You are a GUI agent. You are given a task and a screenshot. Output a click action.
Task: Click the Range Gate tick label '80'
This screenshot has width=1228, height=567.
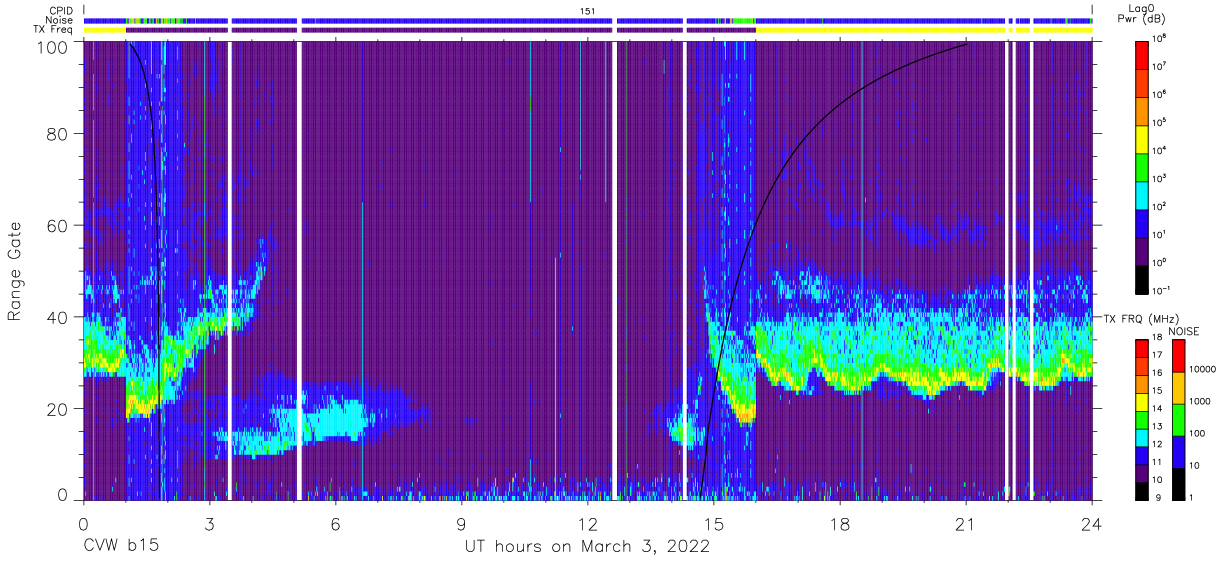click(59, 134)
